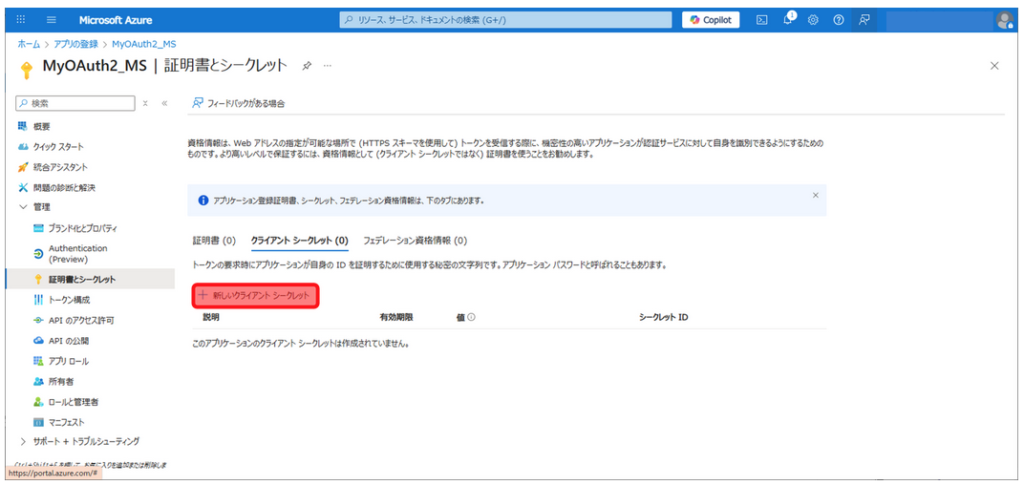
Task: Click the top resource search box
Action: (505, 20)
